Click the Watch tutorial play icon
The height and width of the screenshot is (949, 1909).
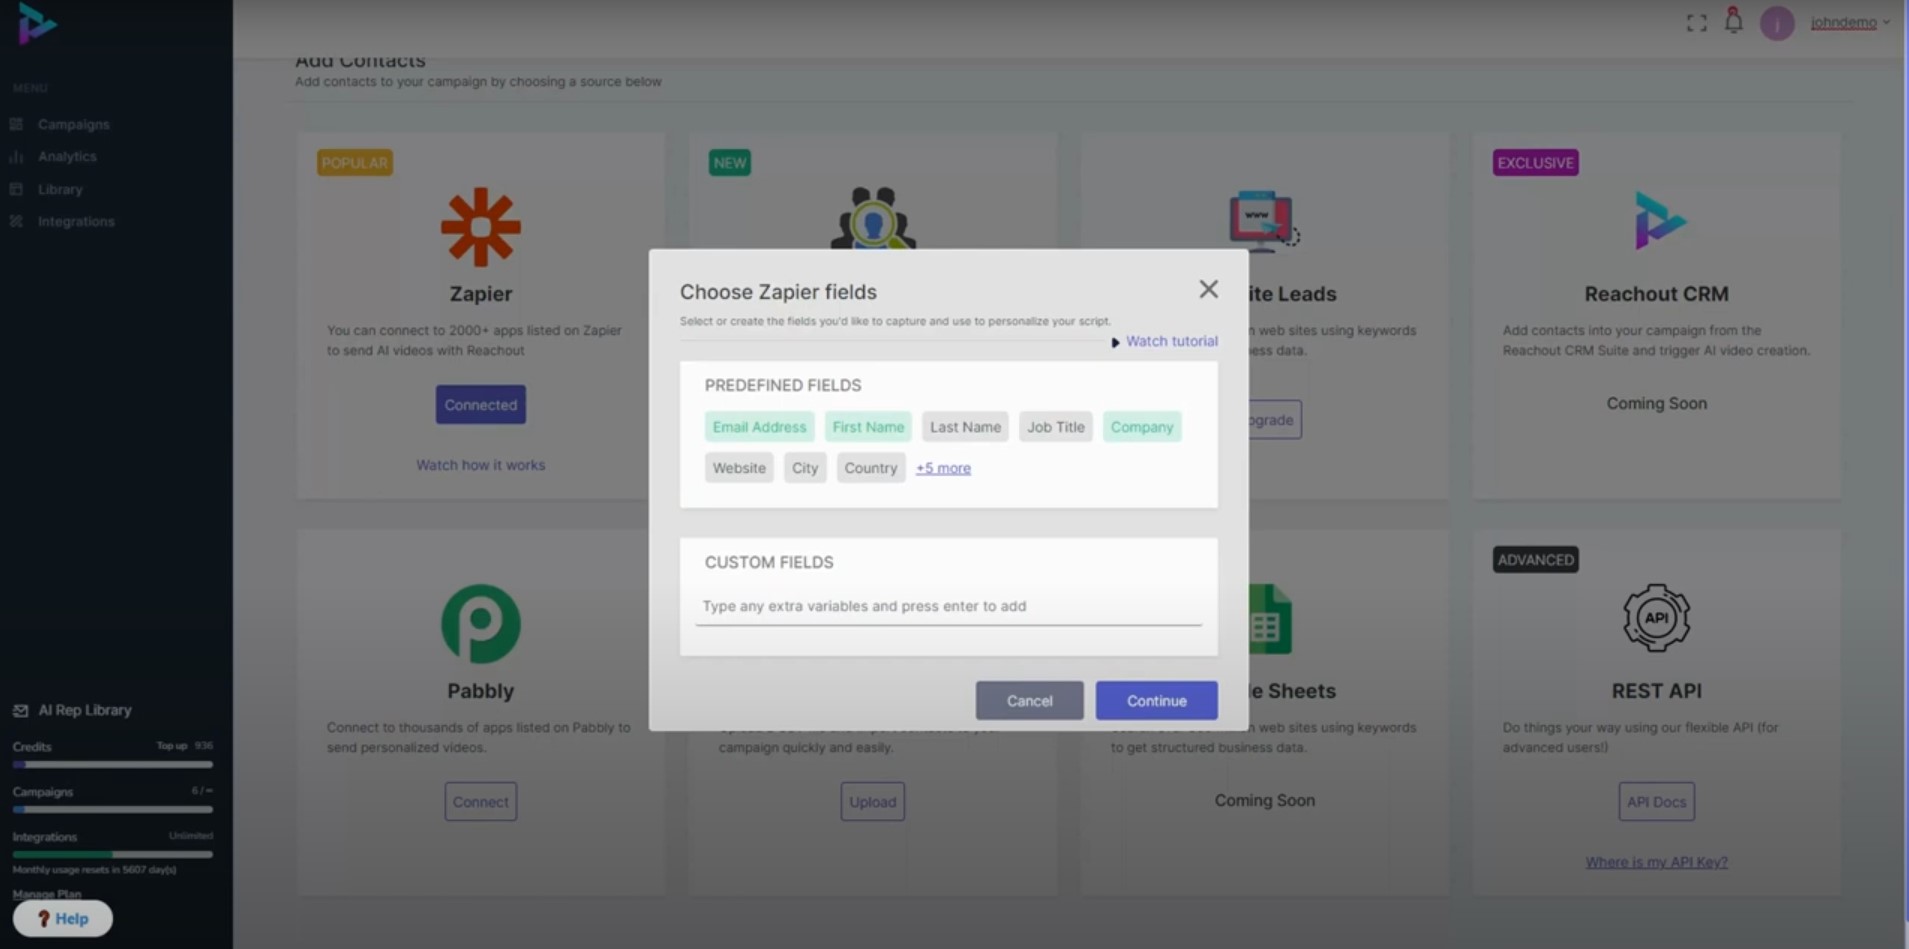click(1115, 342)
